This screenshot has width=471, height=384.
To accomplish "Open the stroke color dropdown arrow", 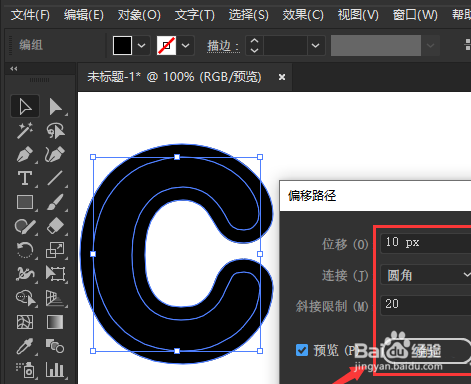I will tap(185, 45).
